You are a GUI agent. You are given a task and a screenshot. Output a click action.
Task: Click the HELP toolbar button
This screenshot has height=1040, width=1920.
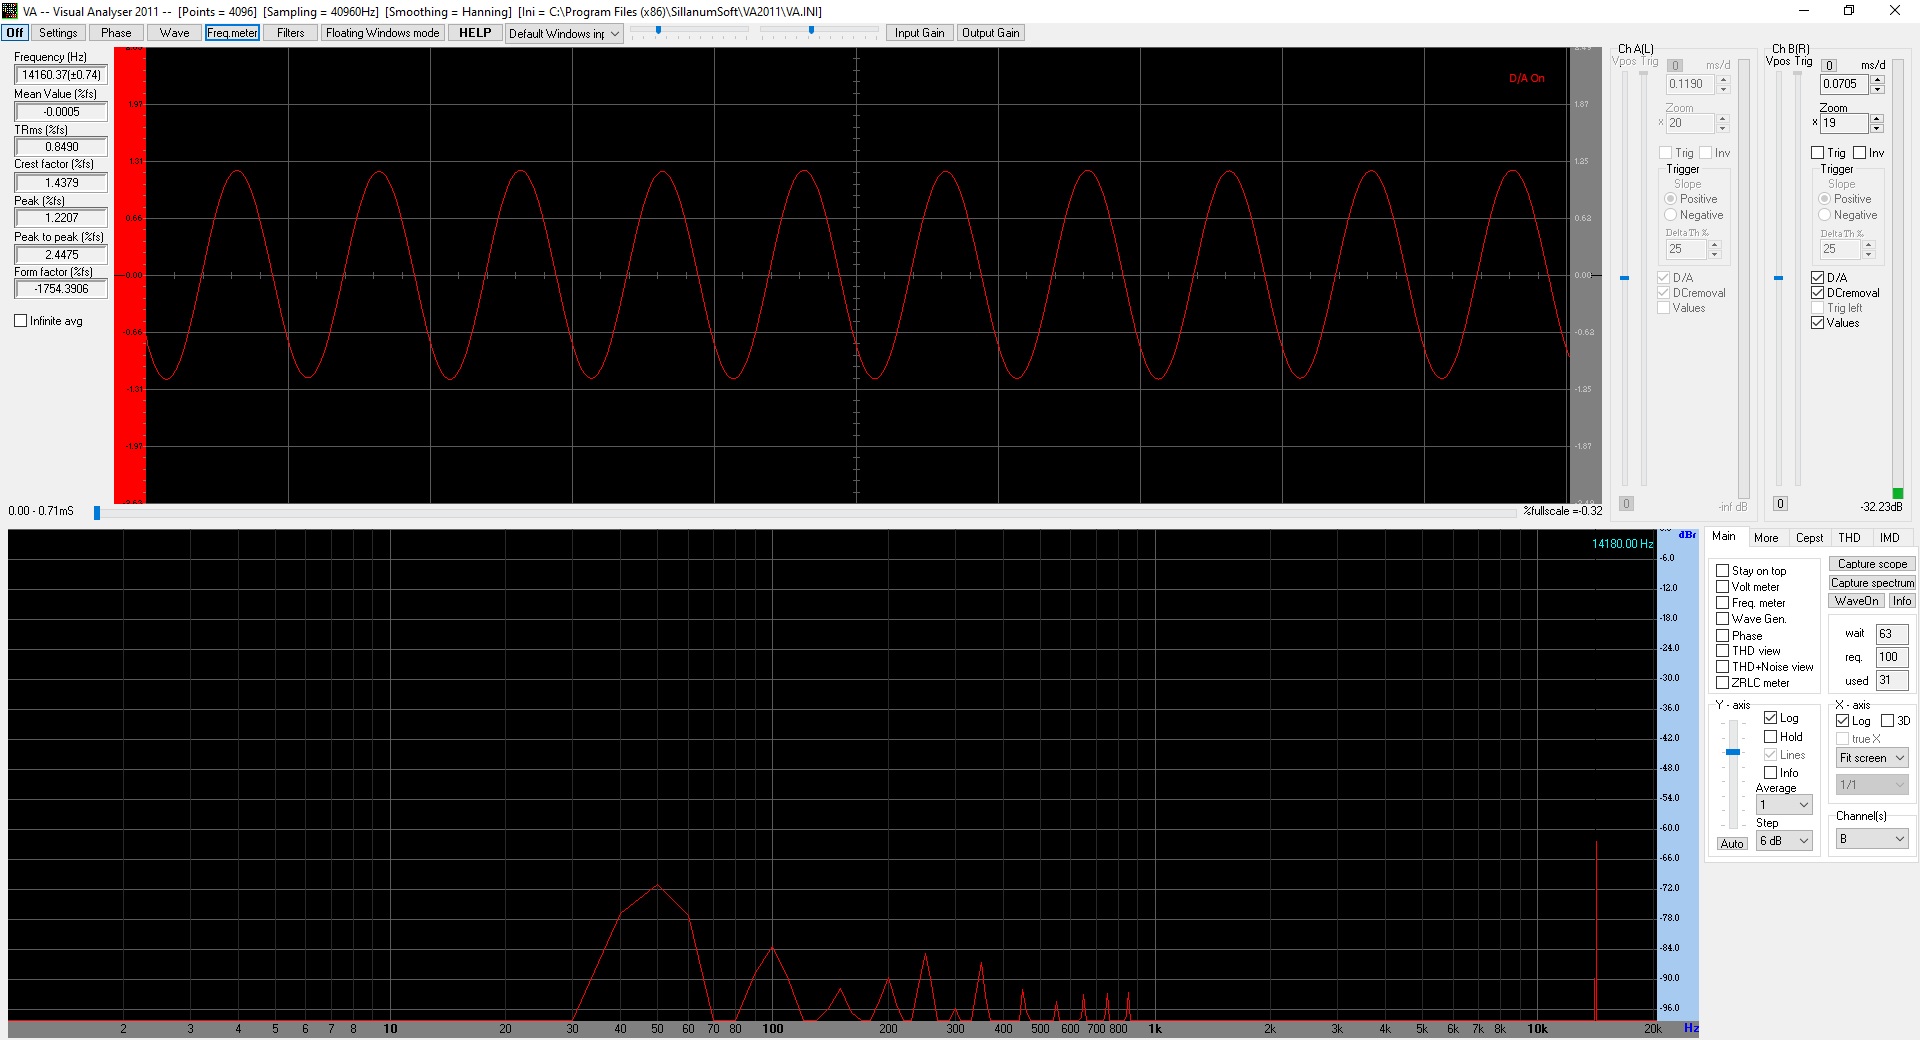[475, 33]
